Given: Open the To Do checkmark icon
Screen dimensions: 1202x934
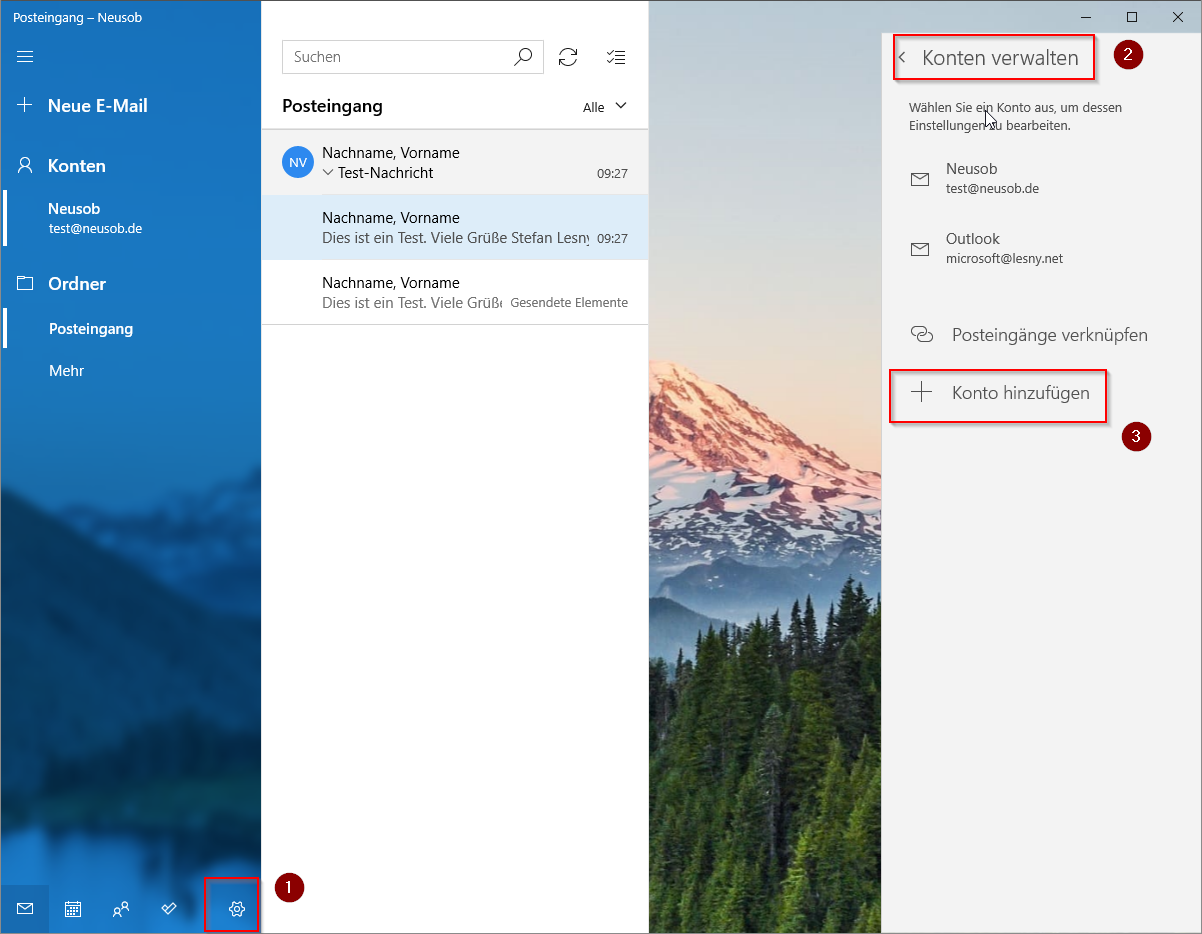Looking at the screenshot, I should (169, 909).
